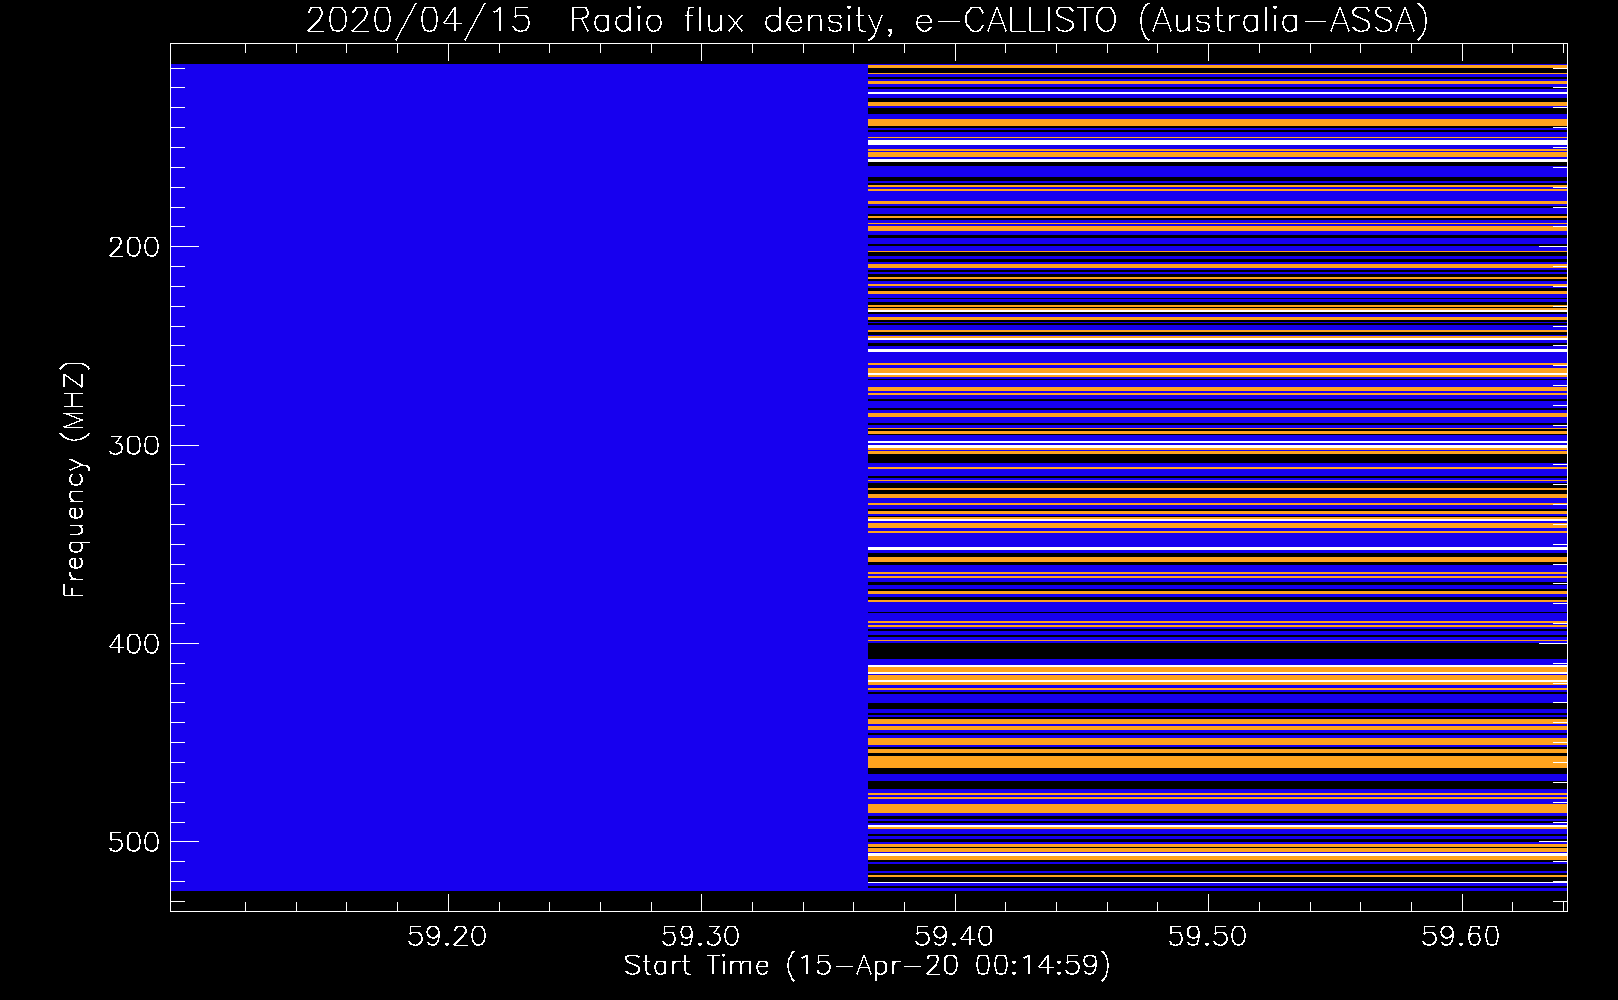Click the 400 frequency tick label
Screen dimensions: 1618x1000
pyautogui.click(x=134, y=644)
